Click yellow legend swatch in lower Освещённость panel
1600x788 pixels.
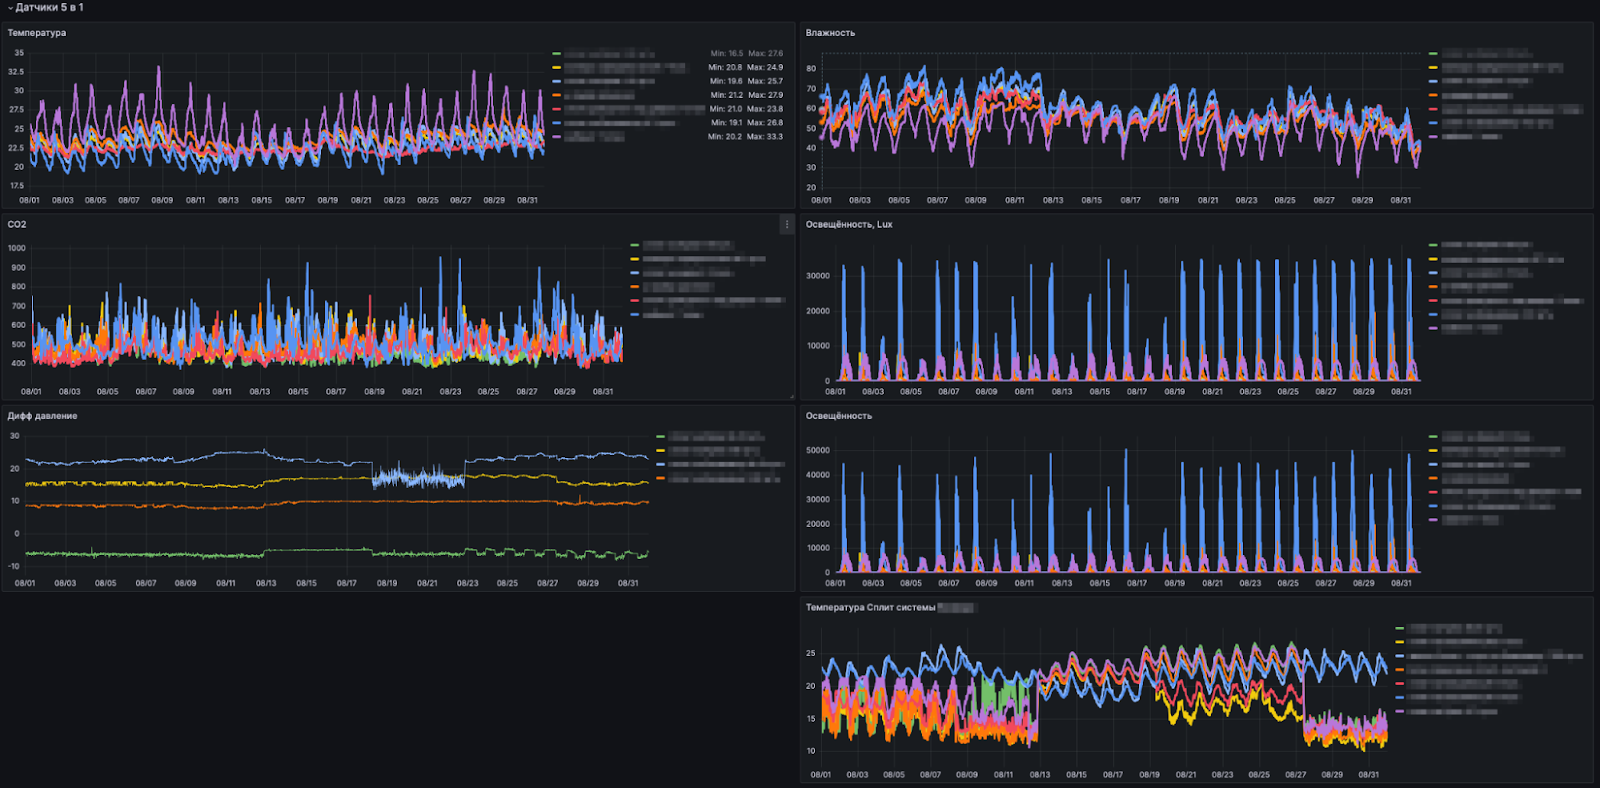click(1433, 451)
